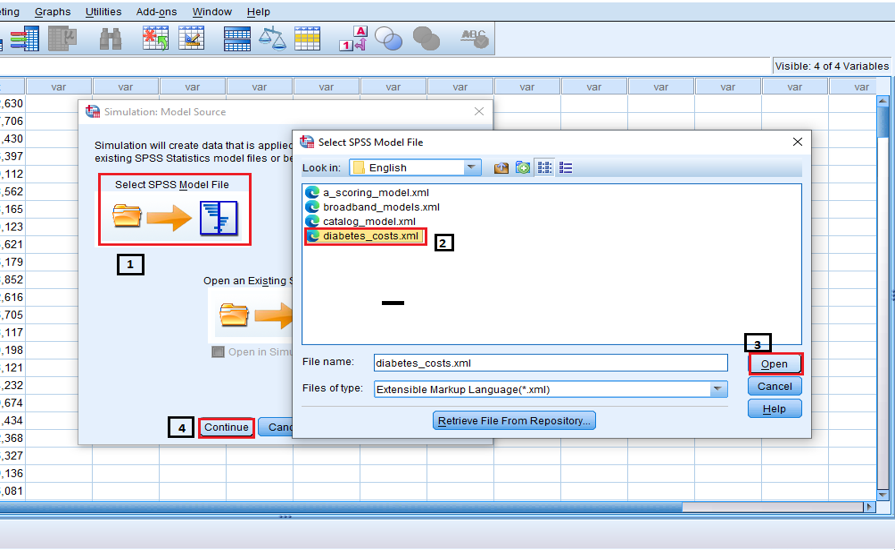This screenshot has width=896, height=550.
Task: Click the Up One Level folder icon
Action: (501, 168)
